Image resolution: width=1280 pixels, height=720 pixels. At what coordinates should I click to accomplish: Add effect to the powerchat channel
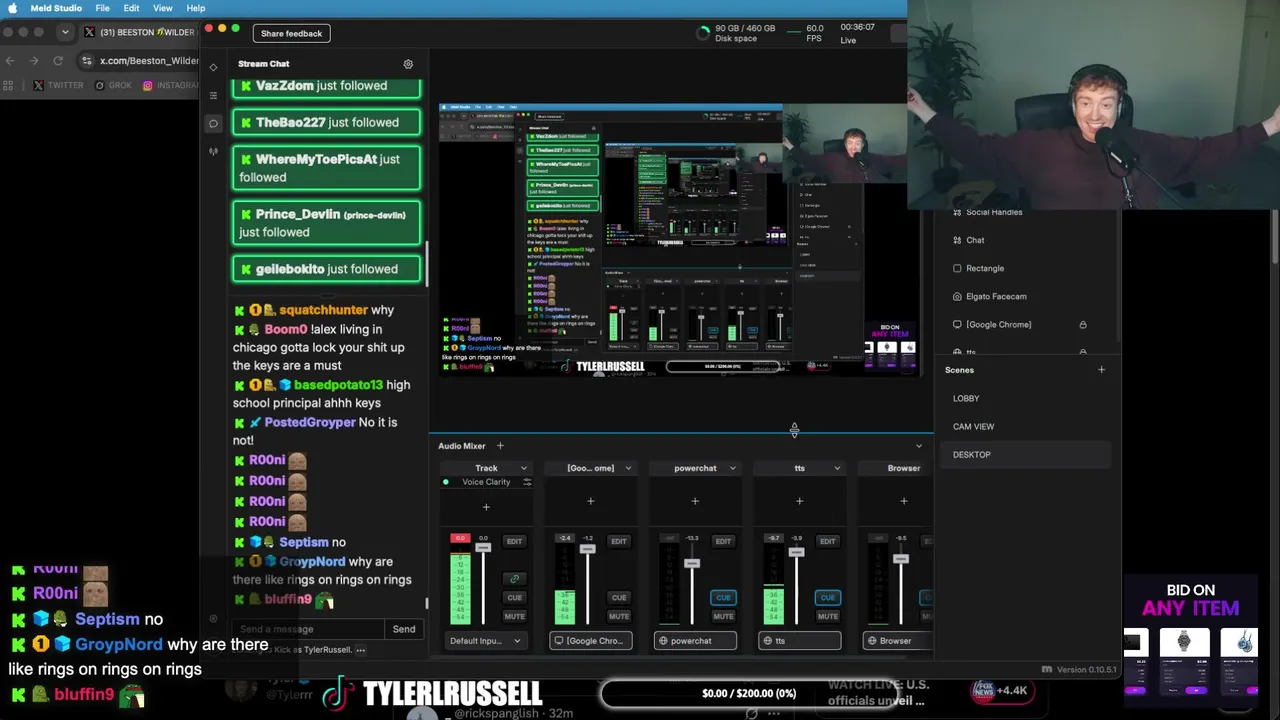pos(695,501)
